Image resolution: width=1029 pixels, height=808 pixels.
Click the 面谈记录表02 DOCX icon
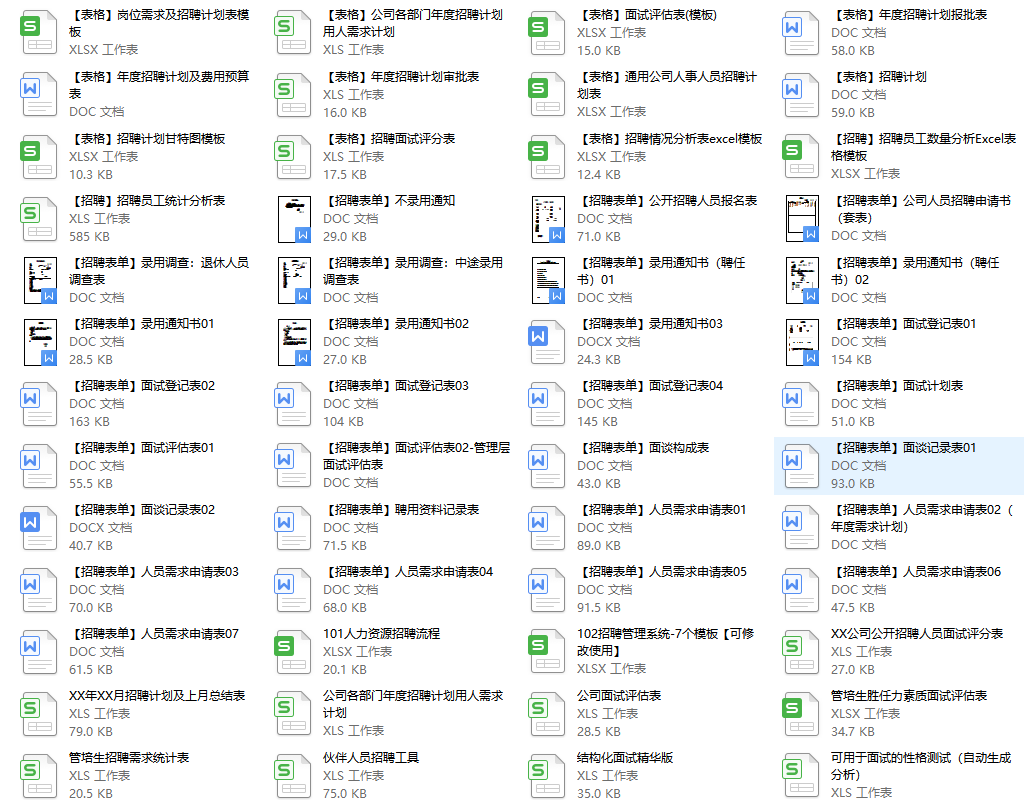(x=39, y=528)
